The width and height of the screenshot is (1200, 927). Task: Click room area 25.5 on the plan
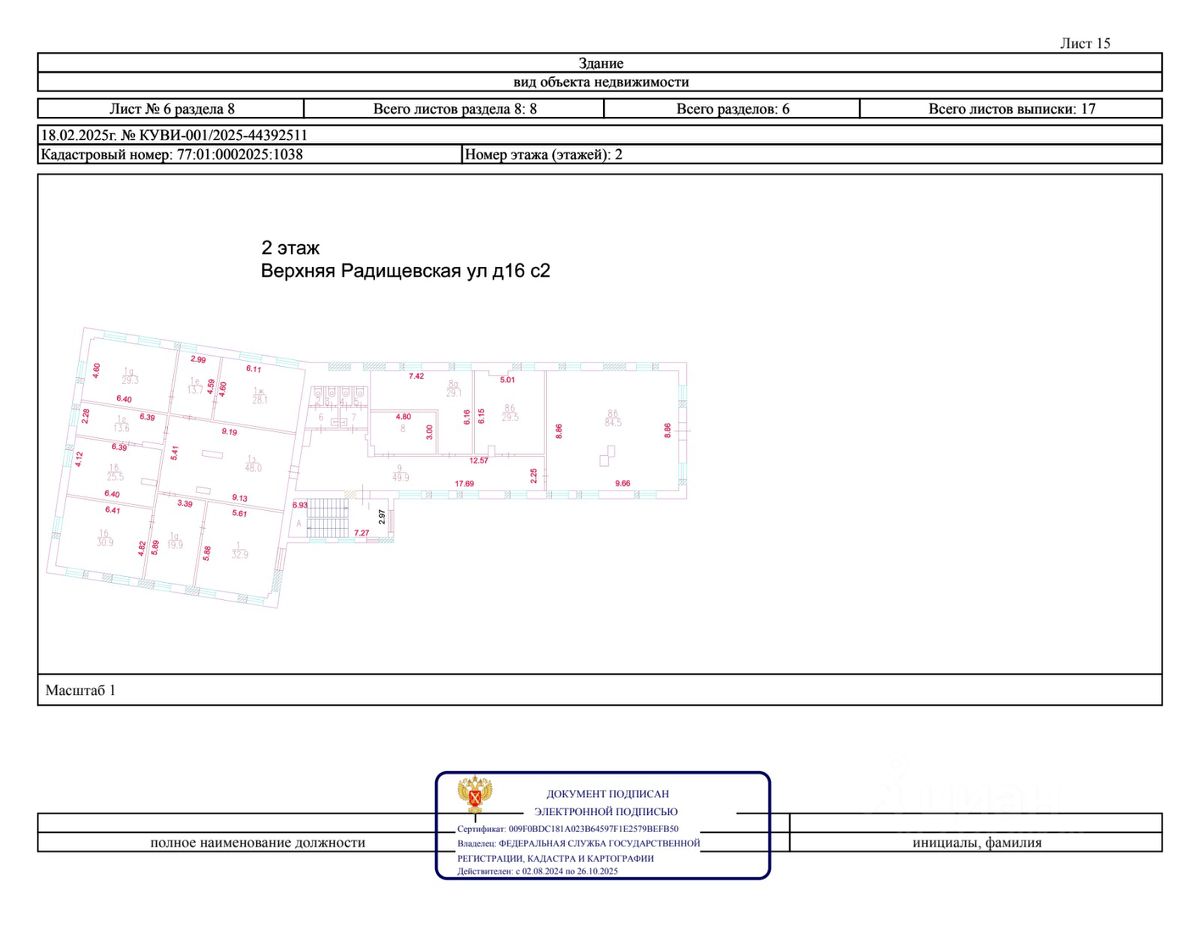pos(116,477)
